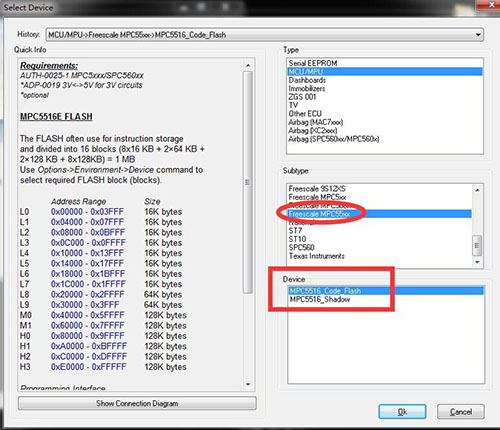Click Subtype list scrollbar thumb
This screenshot has height=430, width=500.
pyautogui.click(x=477, y=246)
